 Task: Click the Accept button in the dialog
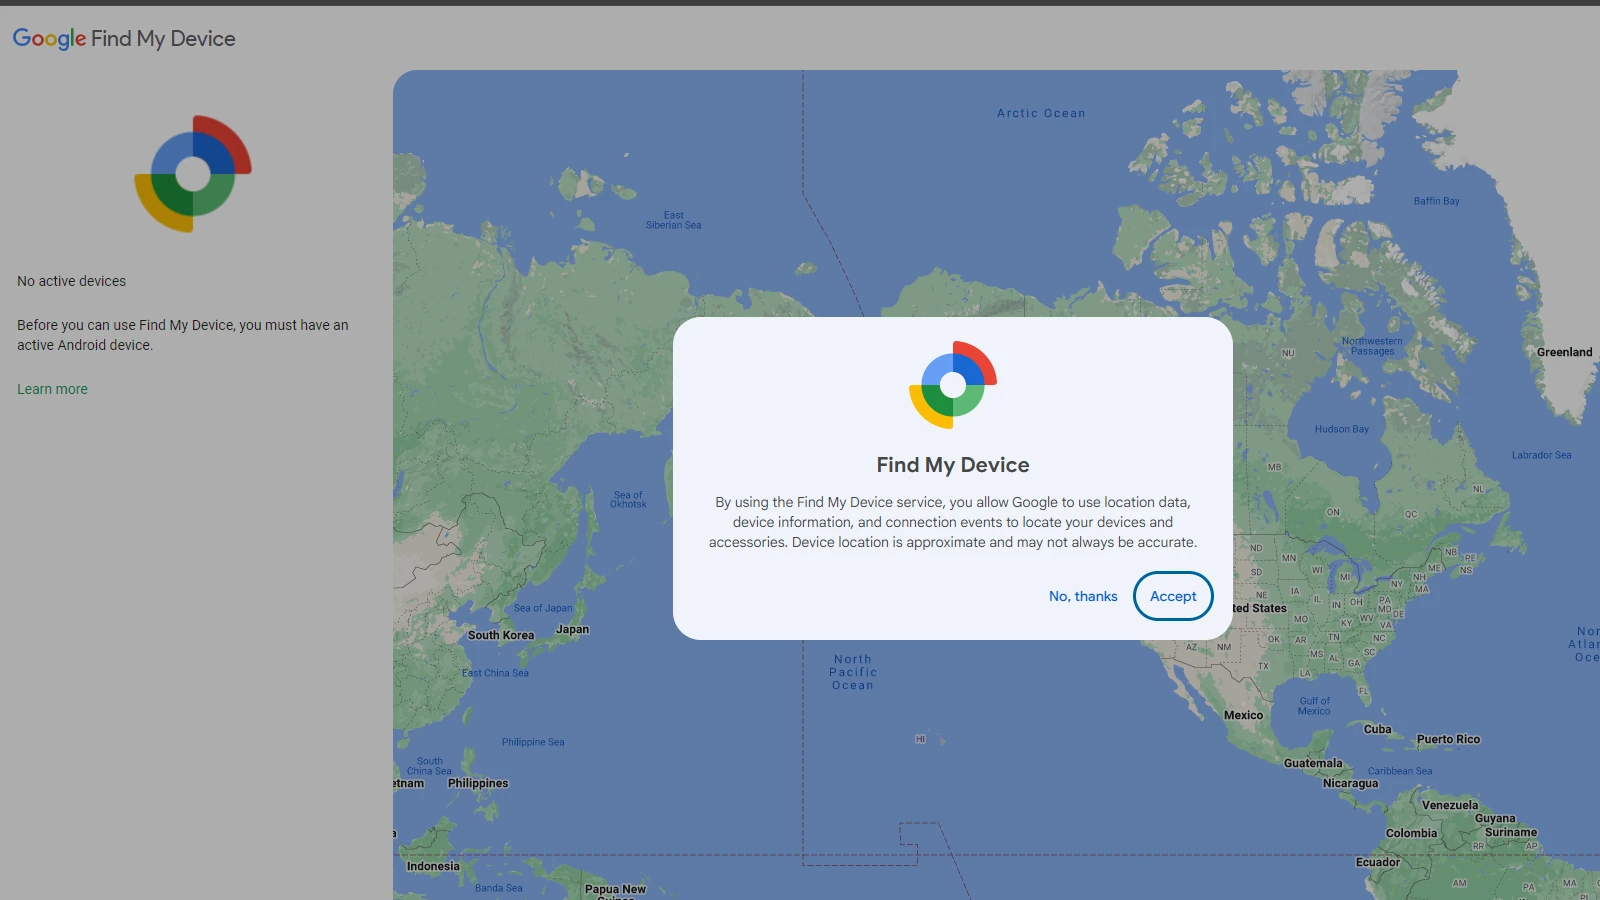1173,596
